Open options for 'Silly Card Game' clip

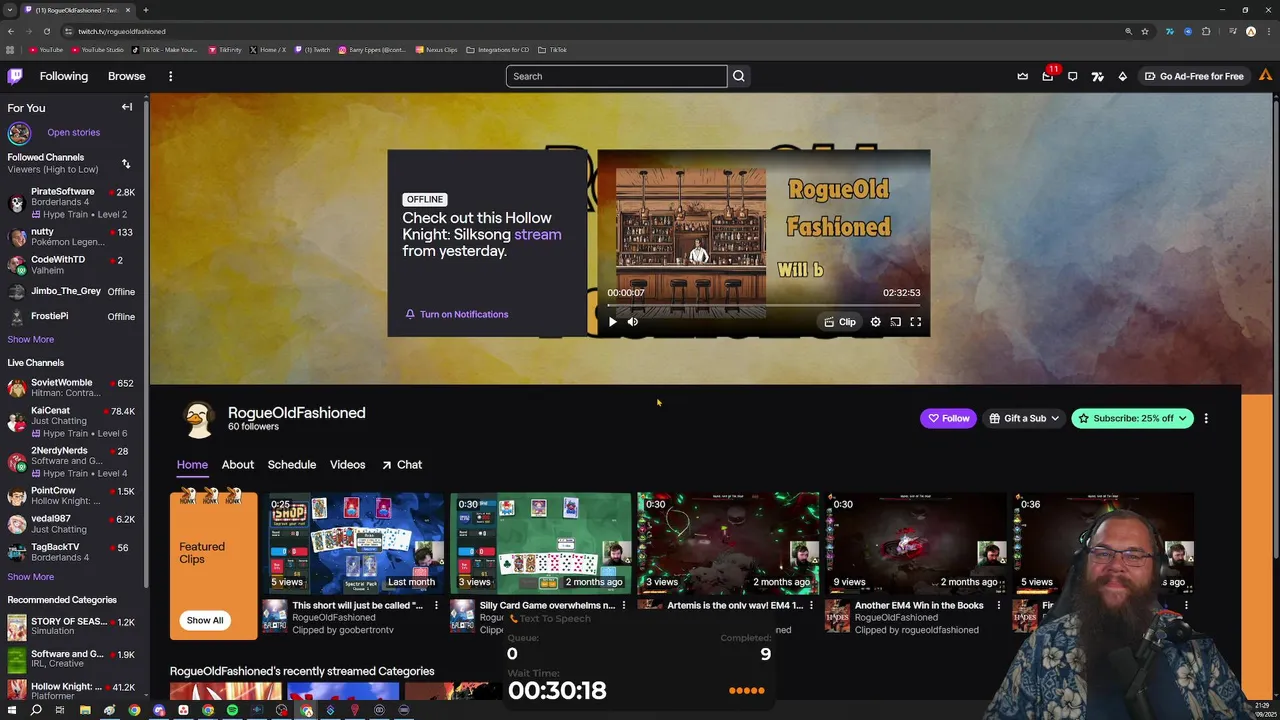coord(623,605)
